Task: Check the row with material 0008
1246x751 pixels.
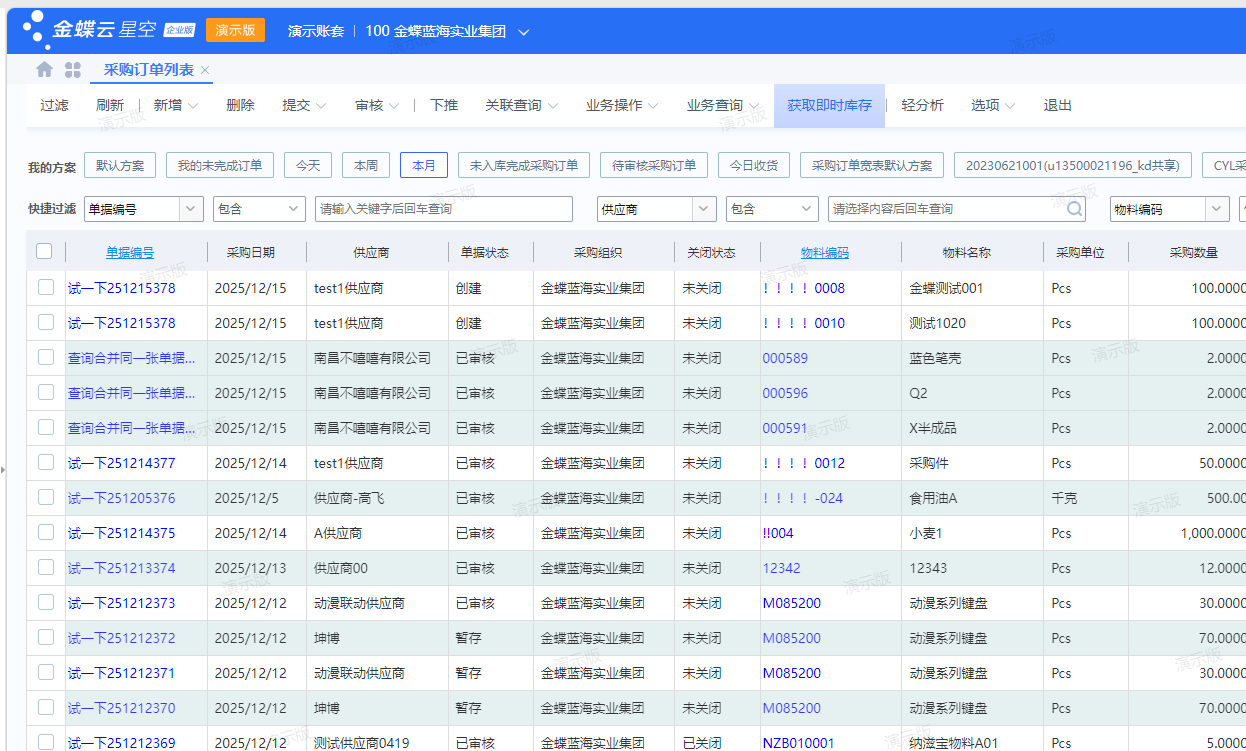Action: 46,288
